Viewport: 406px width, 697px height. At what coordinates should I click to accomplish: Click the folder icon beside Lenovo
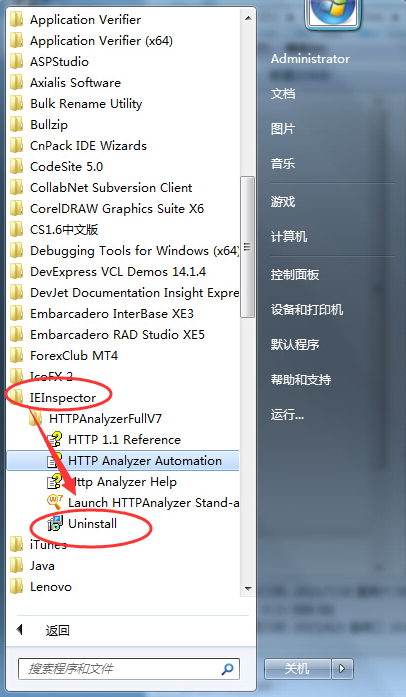click(17, 586)
